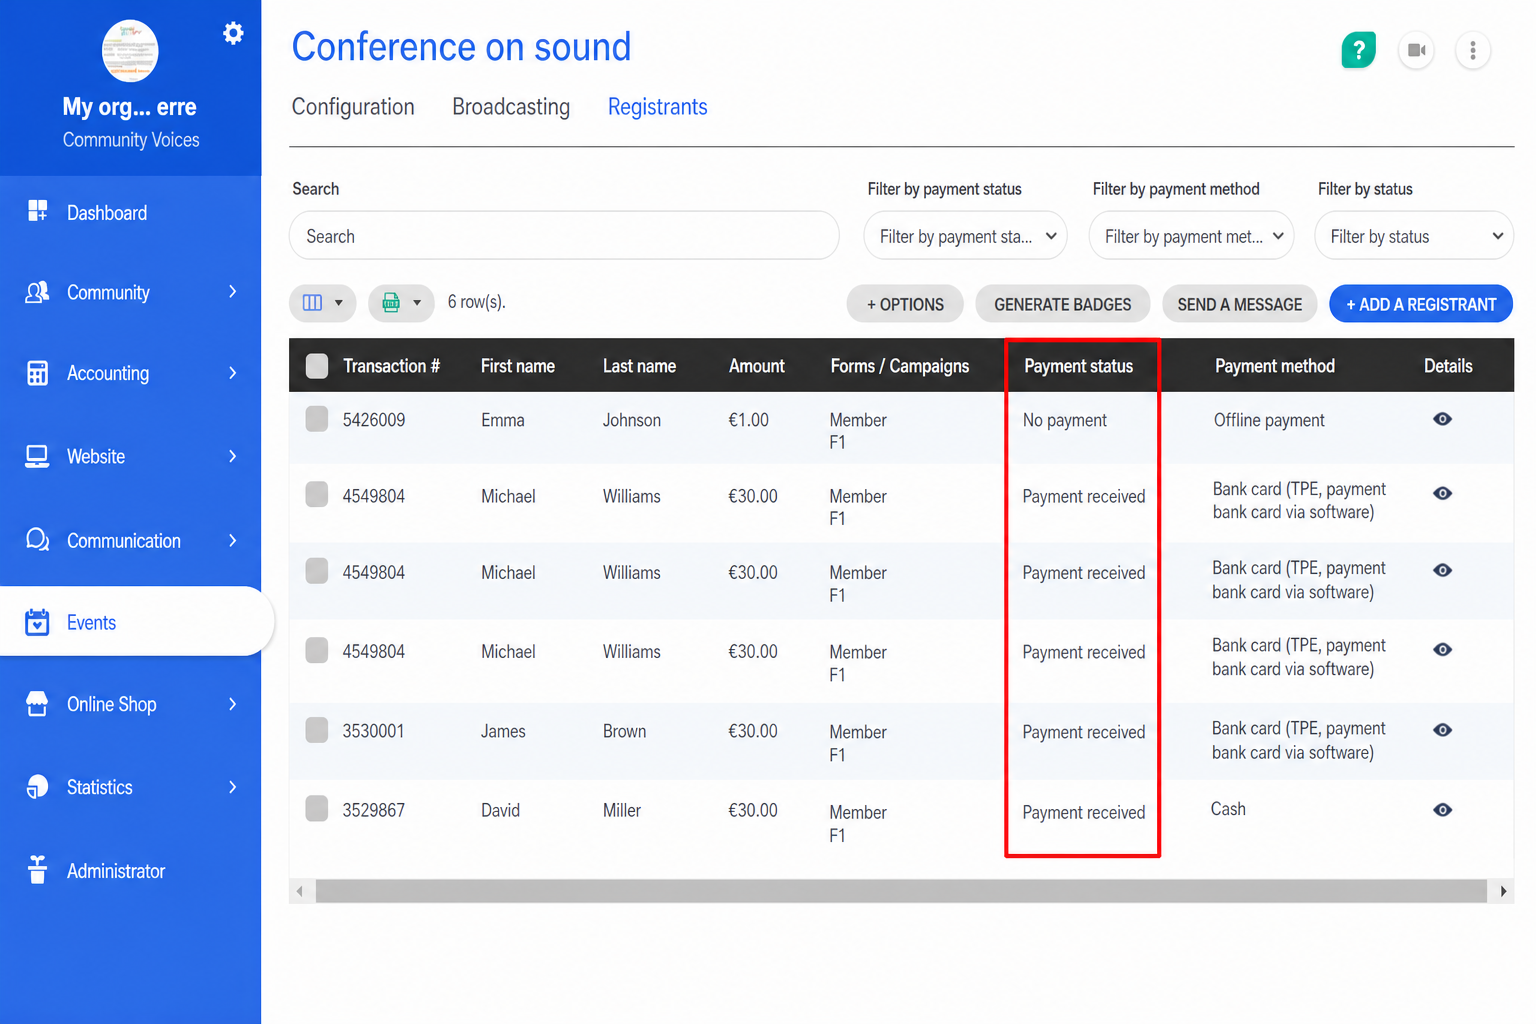
Task: Open the print/export icon dropdown
Action: pos(401,303)
